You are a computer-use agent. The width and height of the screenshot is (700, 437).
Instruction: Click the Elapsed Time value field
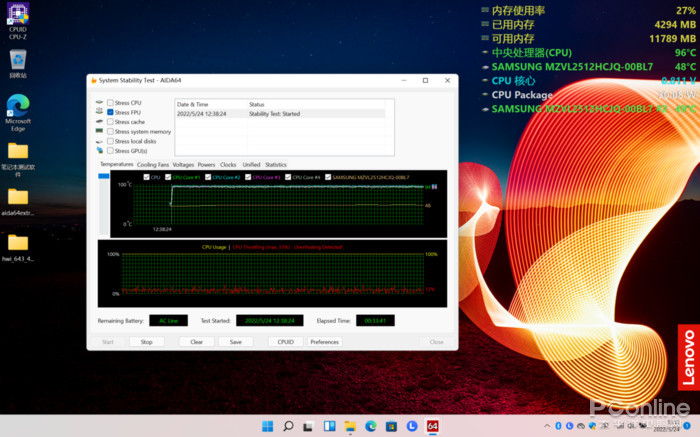(375, 320)
